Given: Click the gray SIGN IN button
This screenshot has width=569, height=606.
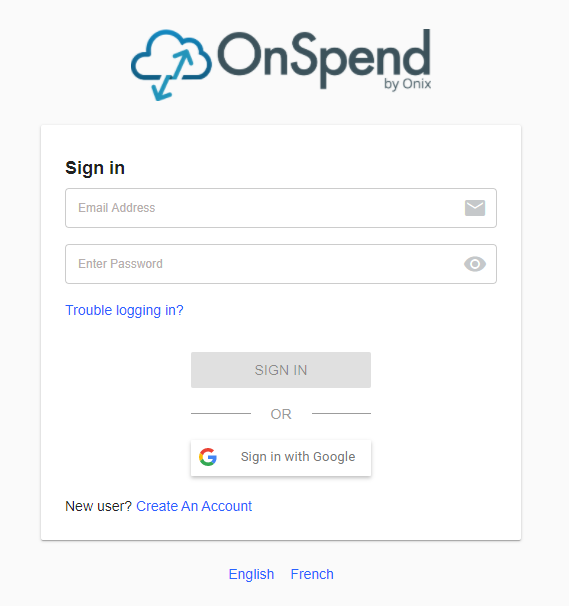Looking at the screenshot, I should tap(281, 370).
